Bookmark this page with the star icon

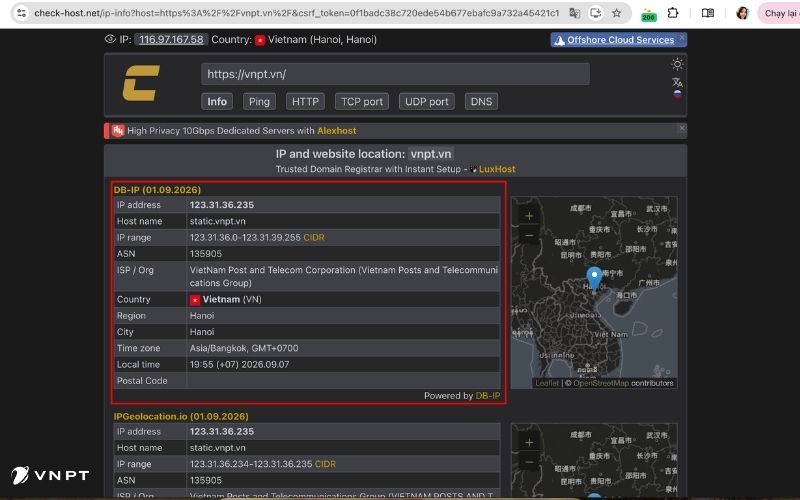[x=617, y=13]
